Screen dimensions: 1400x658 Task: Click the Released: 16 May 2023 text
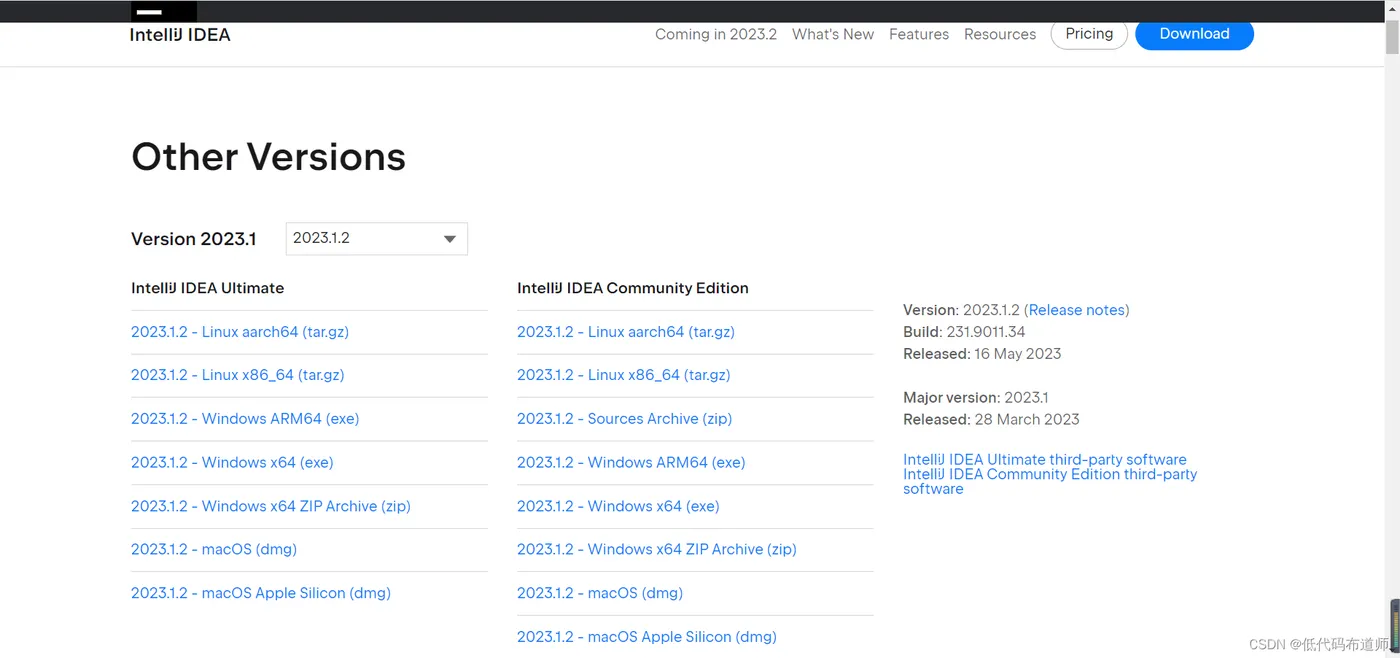tap(982, 354)
